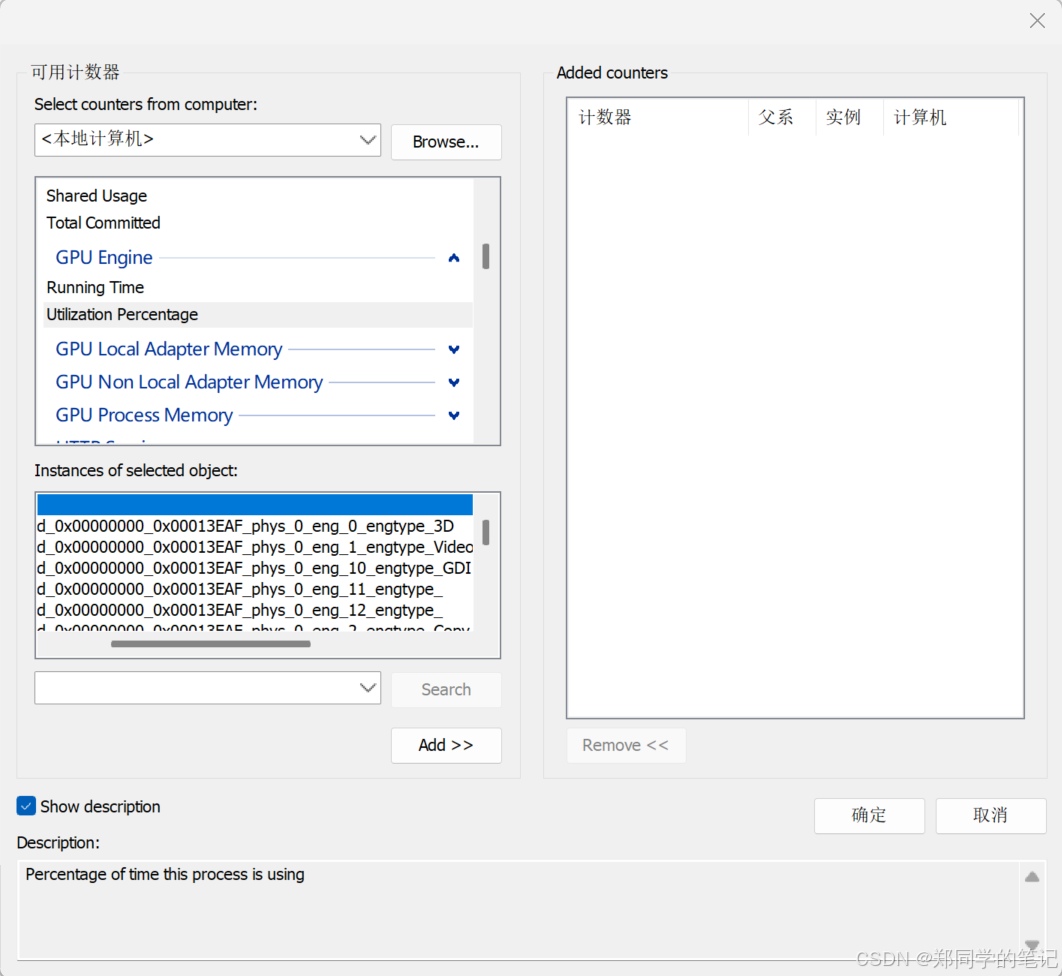Expand GPU Local Adapter Memory group
The image size is (1062, 976).
[x=454, y=349]
